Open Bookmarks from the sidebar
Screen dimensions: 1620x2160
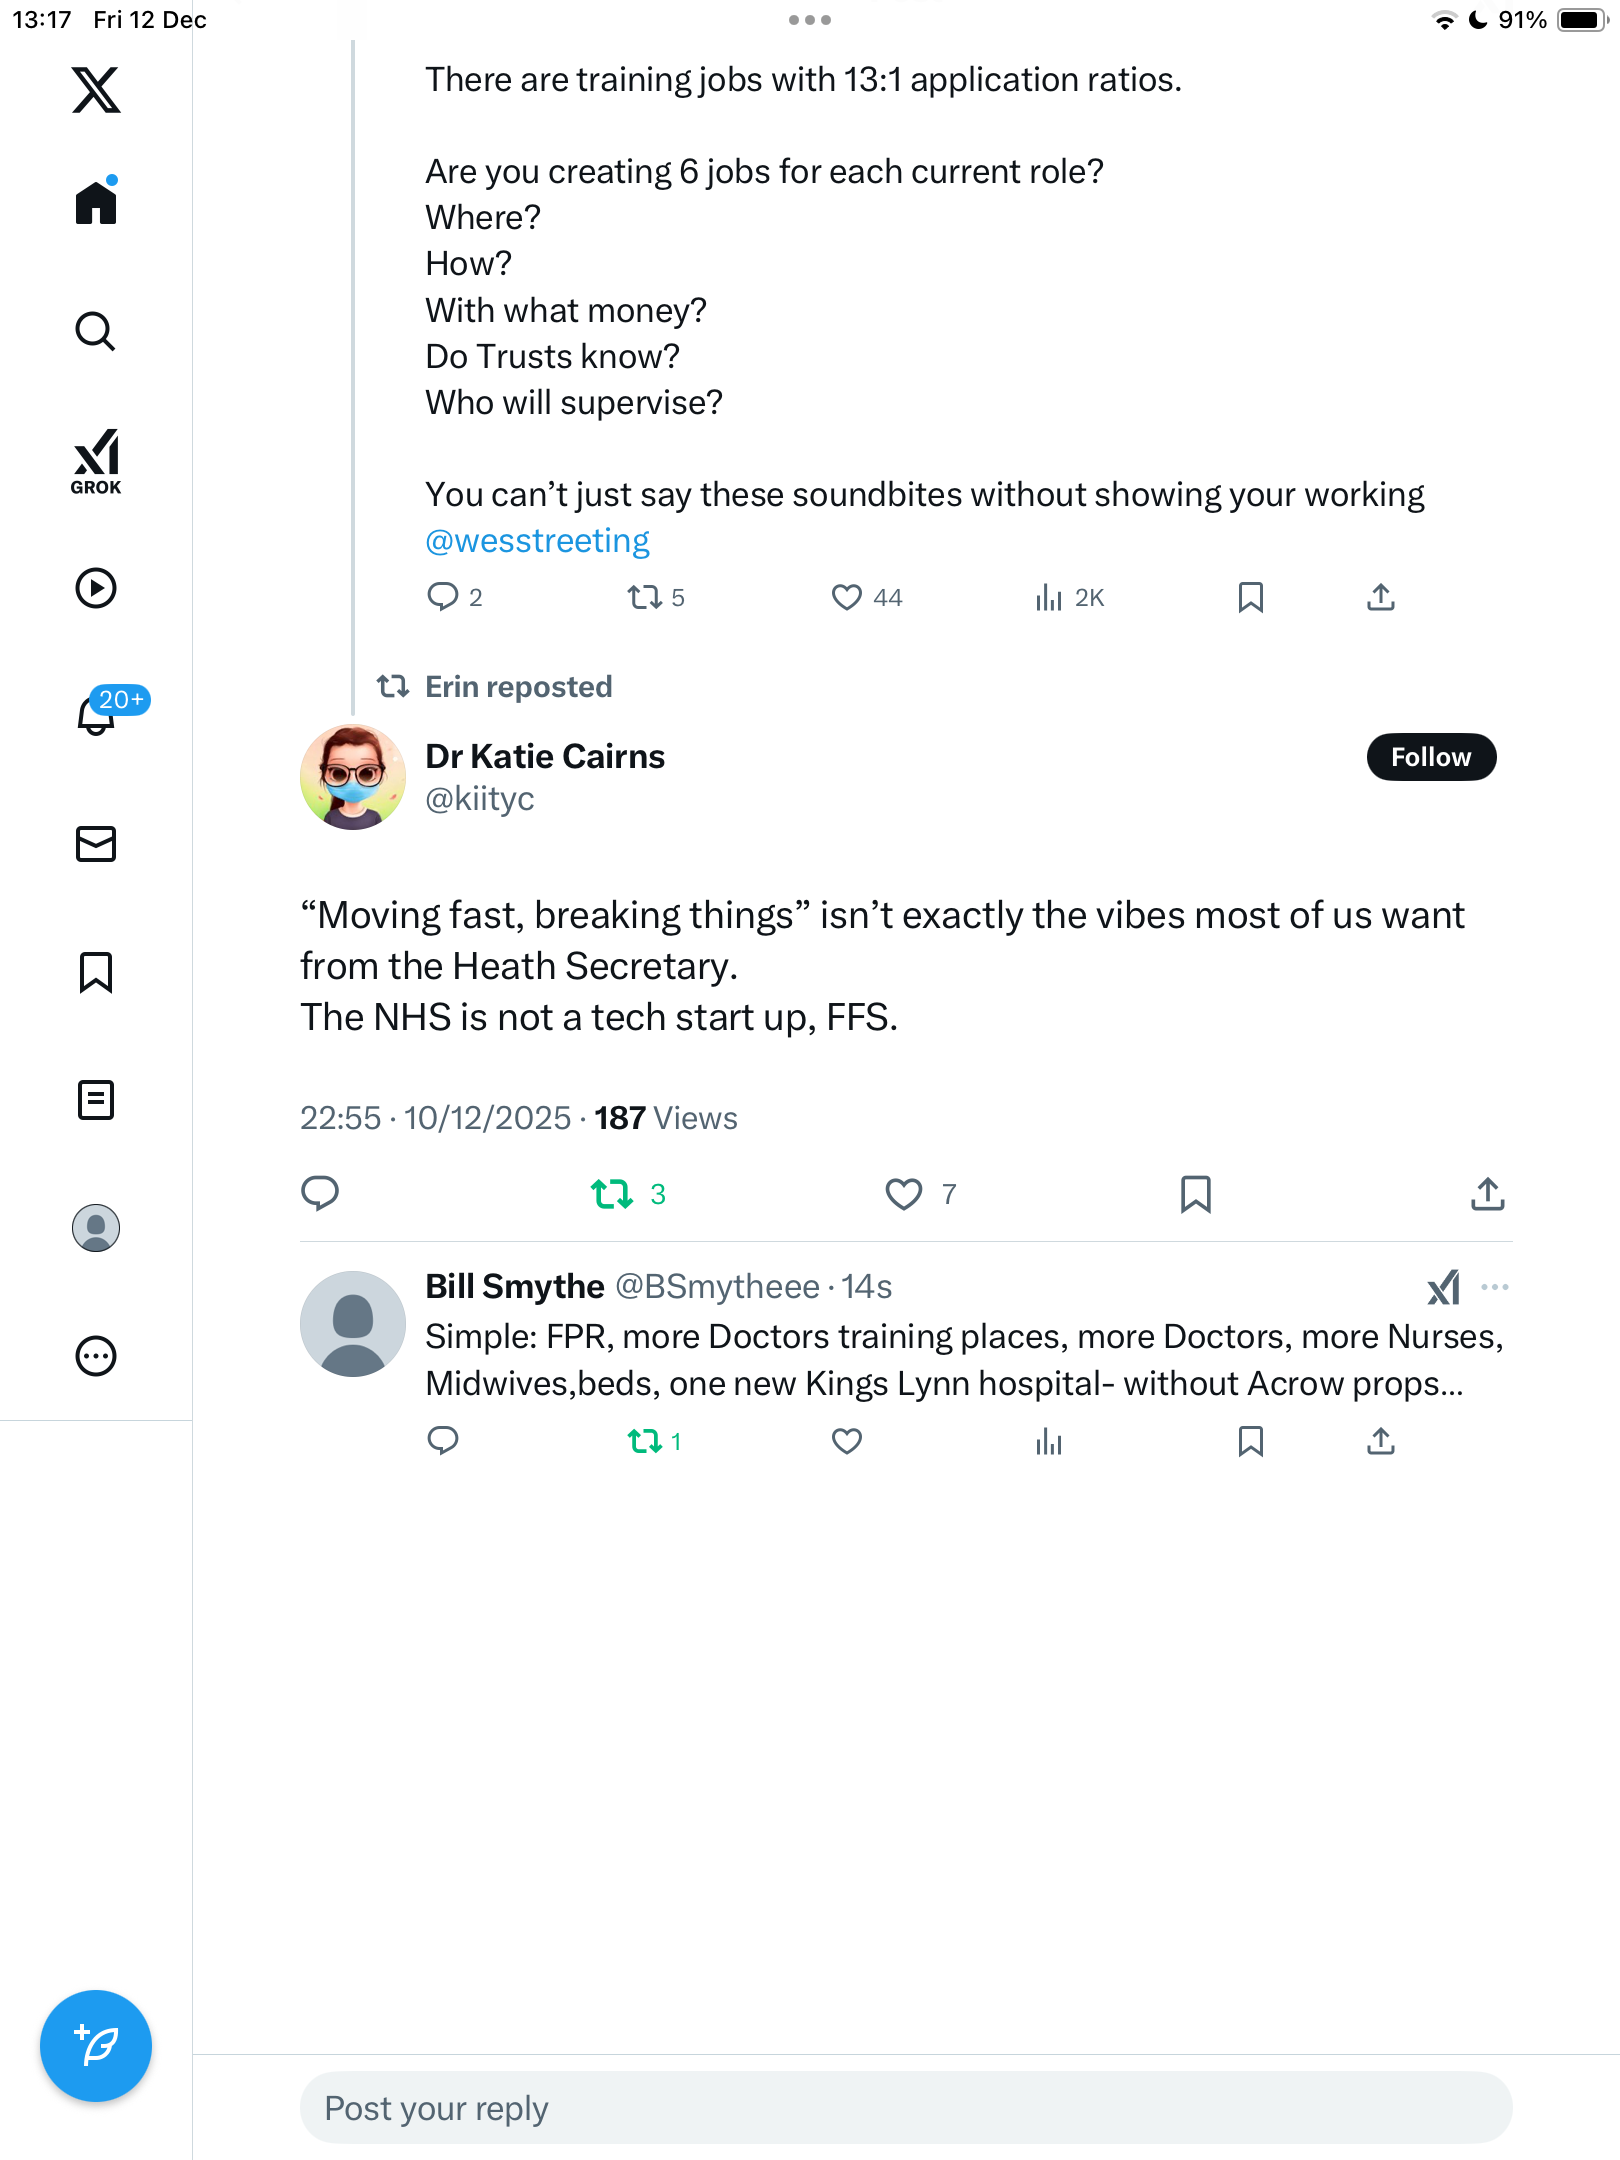[96, 972]
